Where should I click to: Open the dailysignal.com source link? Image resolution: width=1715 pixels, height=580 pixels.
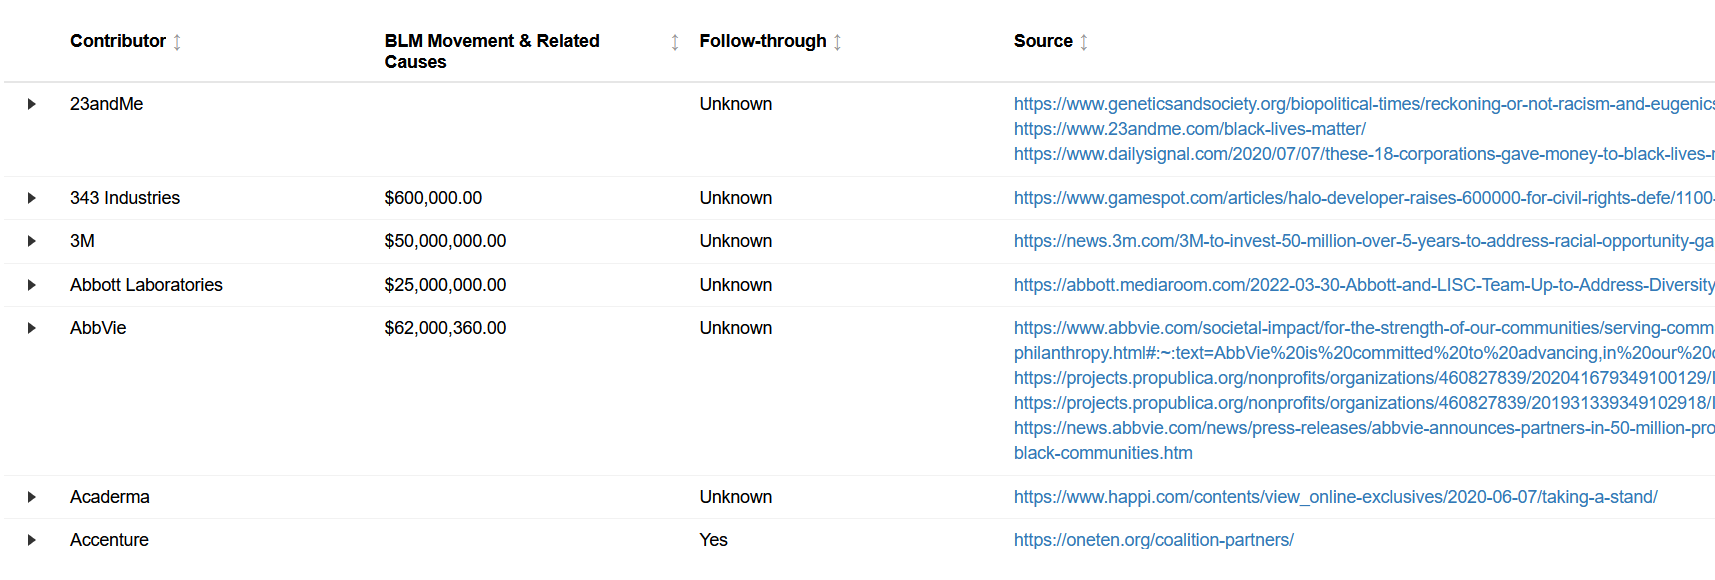[x=1364, y=154]
